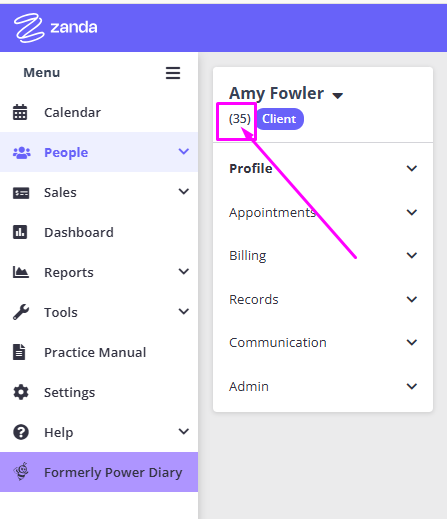
Task: Expand the Appointments section chevron
Action: point(412,212)
